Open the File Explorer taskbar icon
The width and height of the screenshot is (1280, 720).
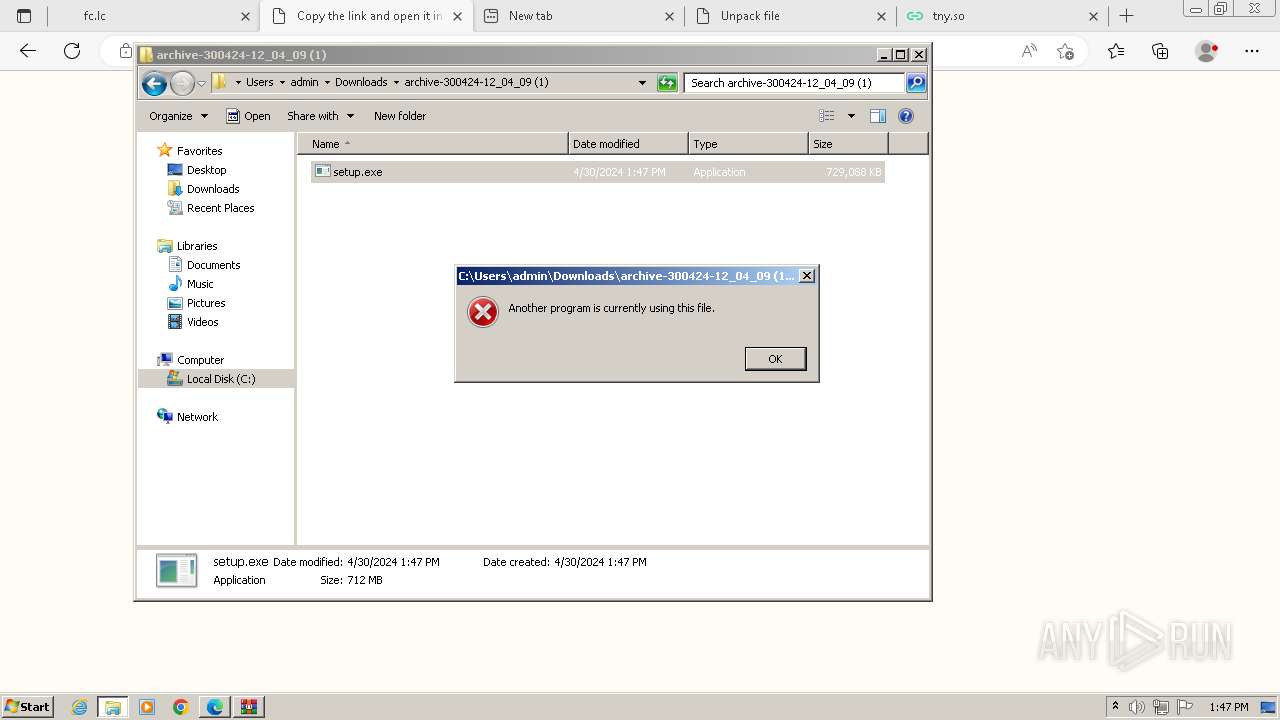click(x=113, y=707)
